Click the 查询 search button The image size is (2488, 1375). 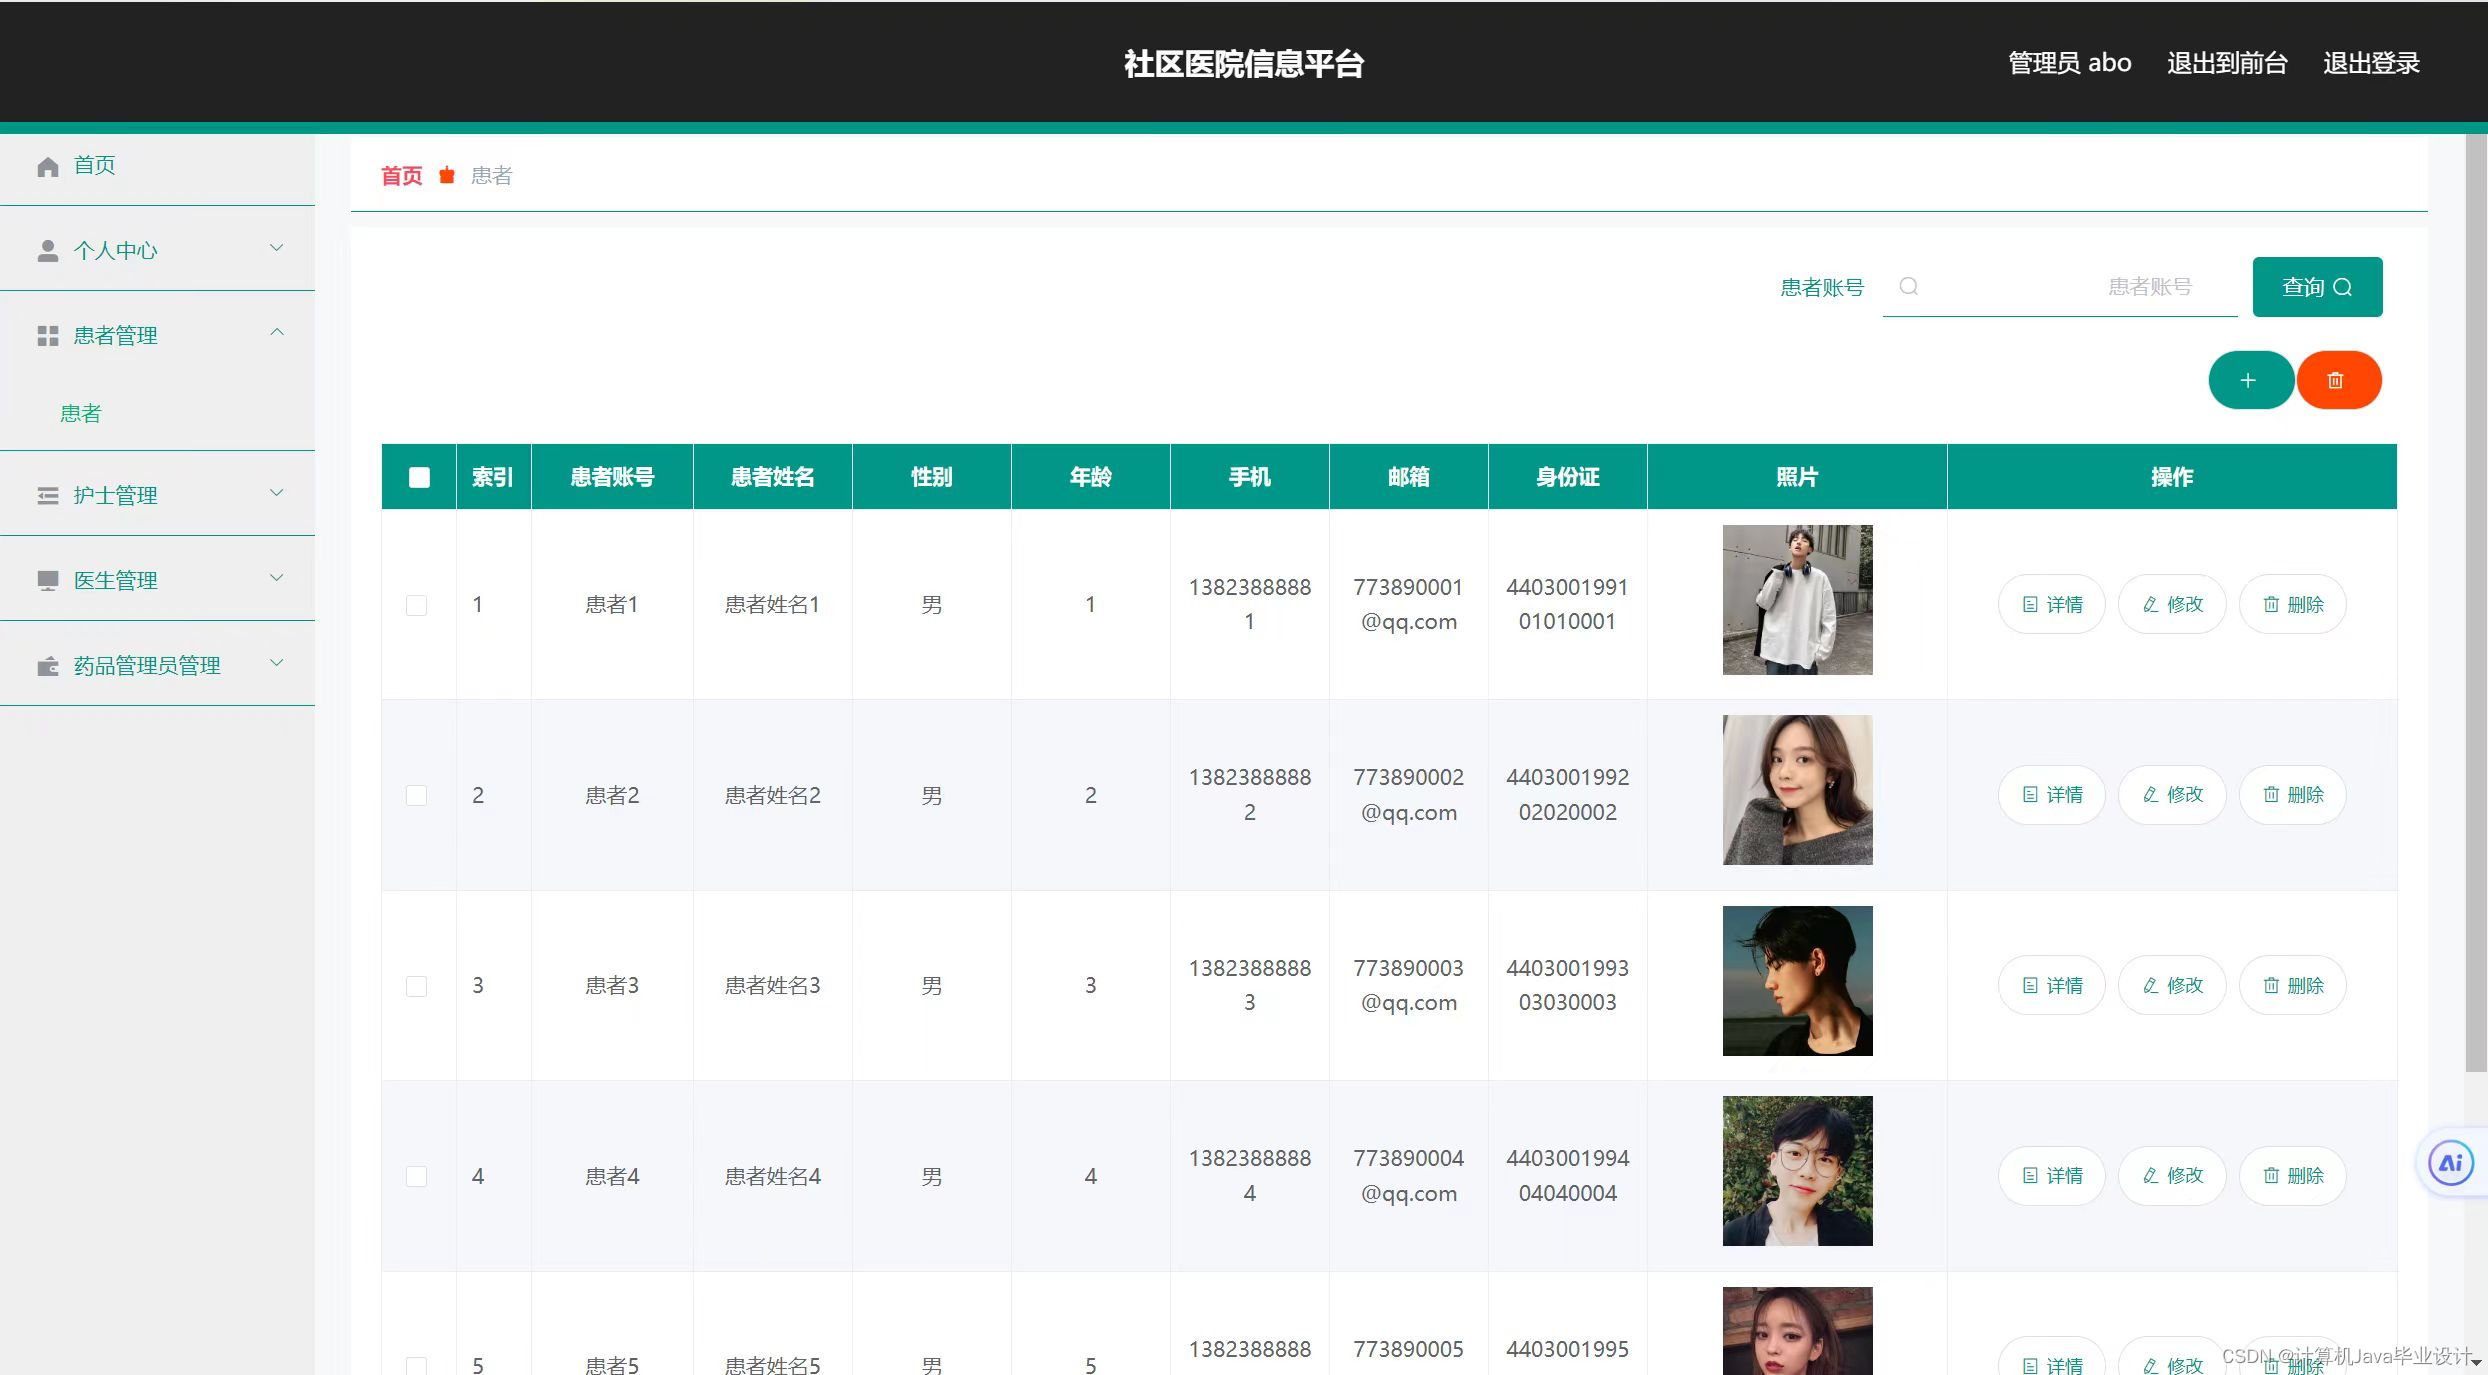pos(2316,287)
